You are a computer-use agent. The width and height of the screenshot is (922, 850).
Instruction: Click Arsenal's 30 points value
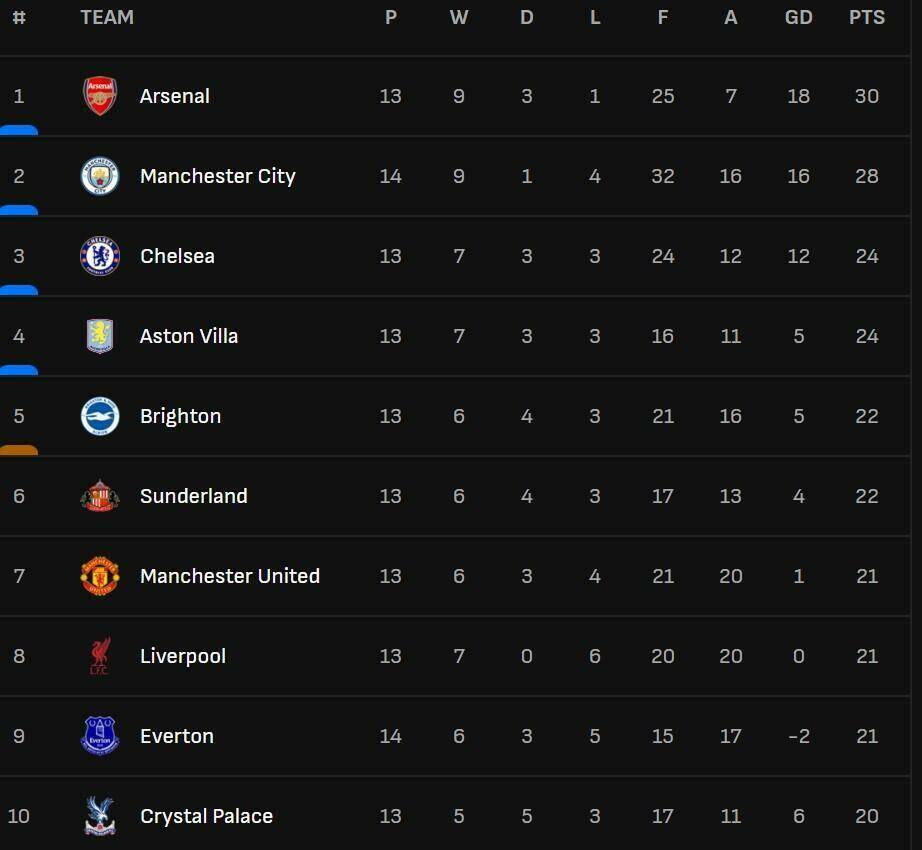[x=866, y=96]
